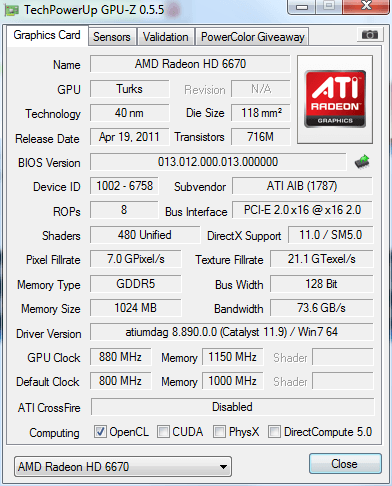The height and width of the screenshot is (486, 392).
Task: Open the AMD Radeon HD 6670 dropdown
Action: 123,467
